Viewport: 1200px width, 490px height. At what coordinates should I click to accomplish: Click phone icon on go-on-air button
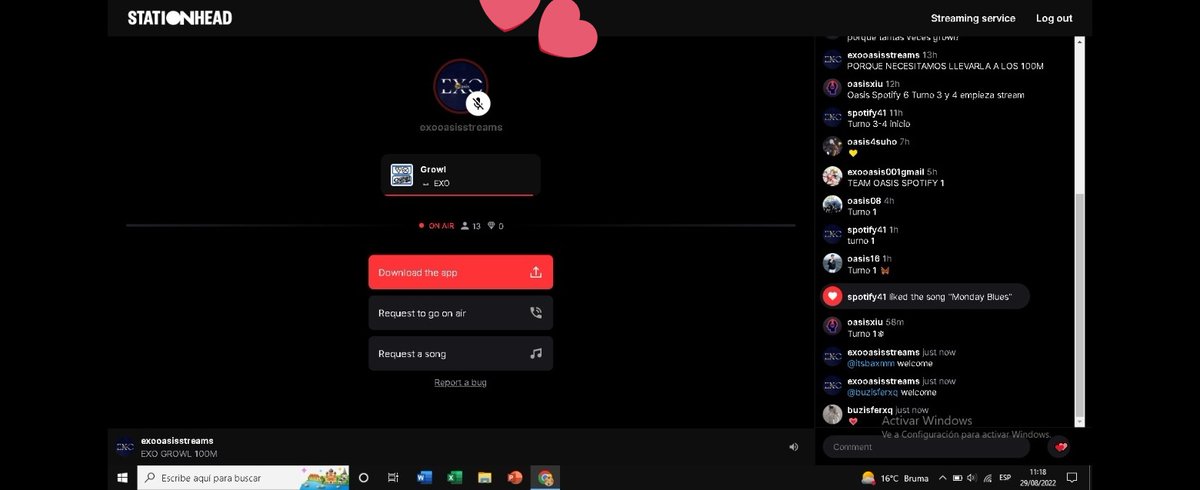coord(536,313)
